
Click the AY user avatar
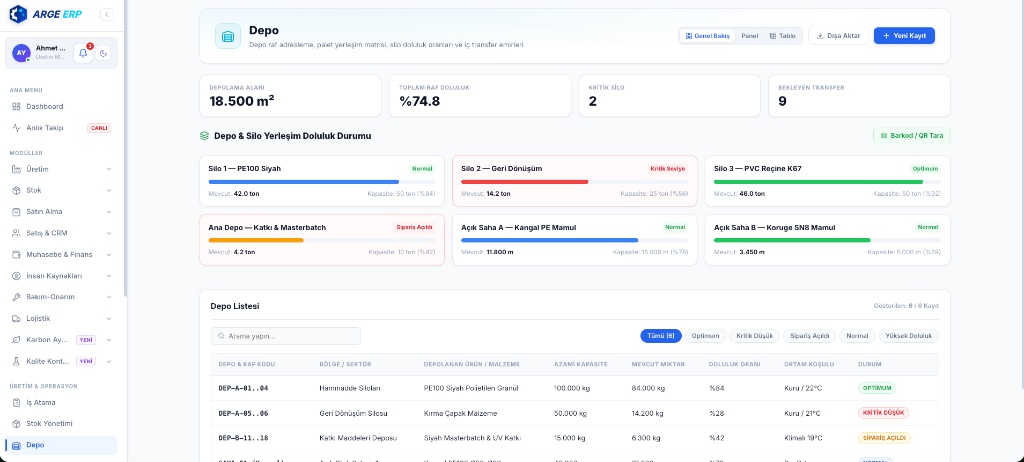point(21,53)
